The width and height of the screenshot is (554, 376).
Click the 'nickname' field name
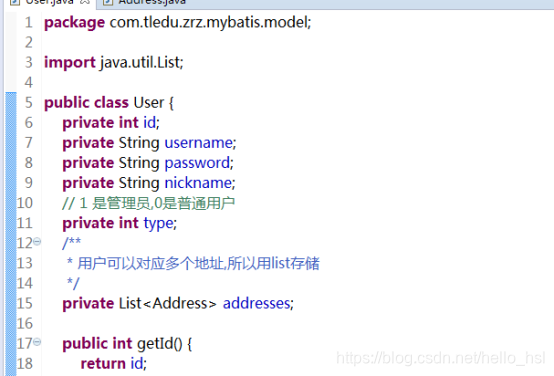[199, 183]
